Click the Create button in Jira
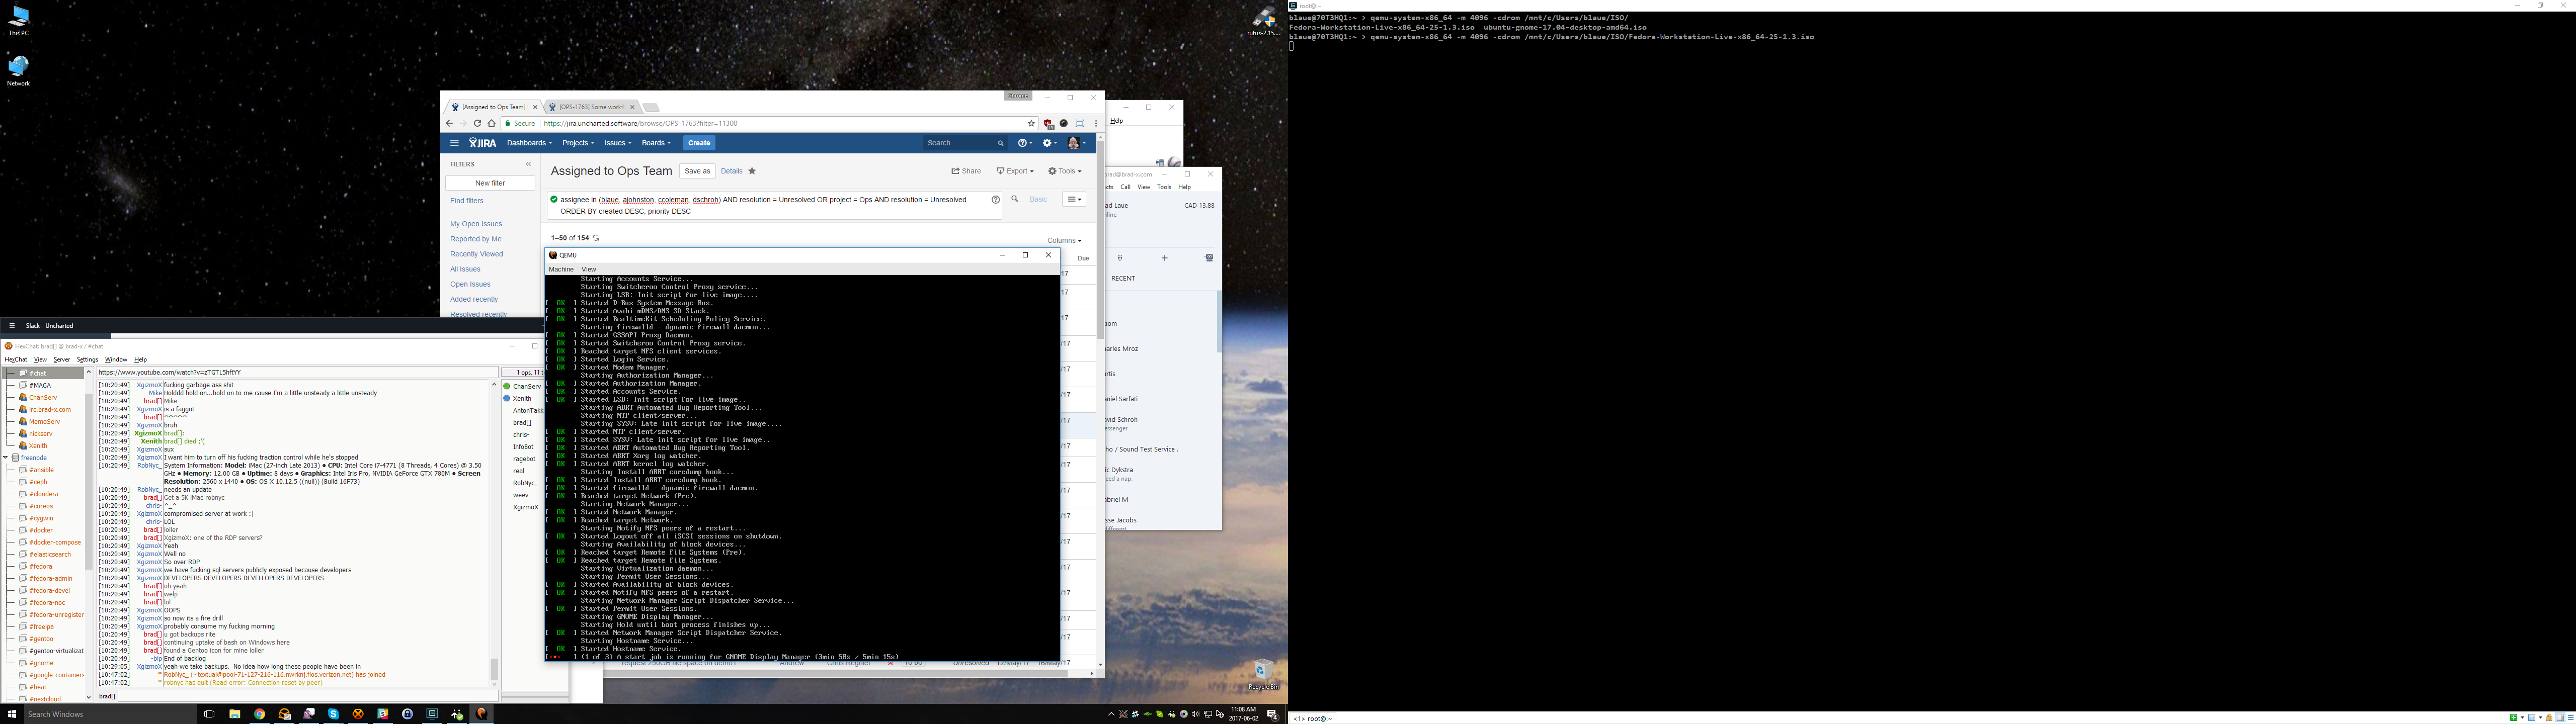This screenshot has width=2576, height=724. click(699, 143)
